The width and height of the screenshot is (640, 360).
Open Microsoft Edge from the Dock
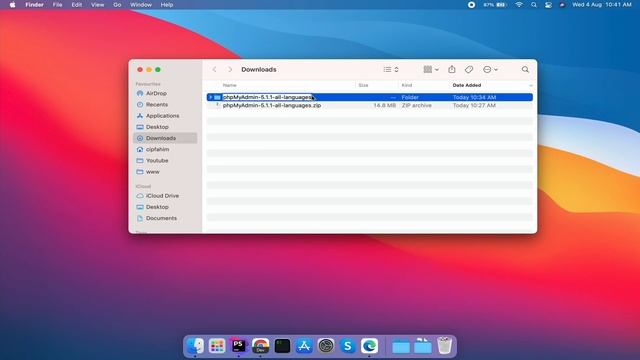click(x=369, y=346)
